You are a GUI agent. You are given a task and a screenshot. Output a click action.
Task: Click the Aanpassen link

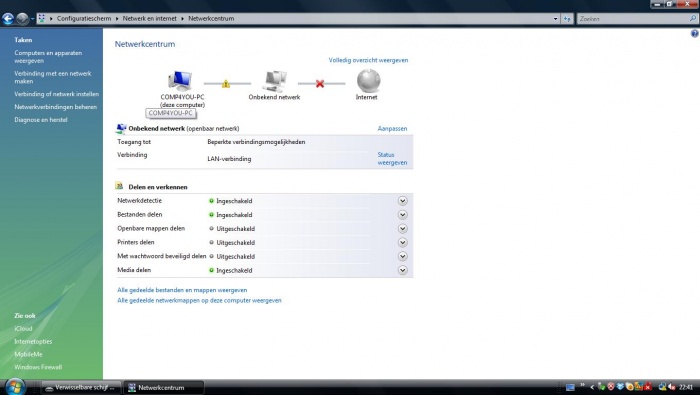[392, 129]
